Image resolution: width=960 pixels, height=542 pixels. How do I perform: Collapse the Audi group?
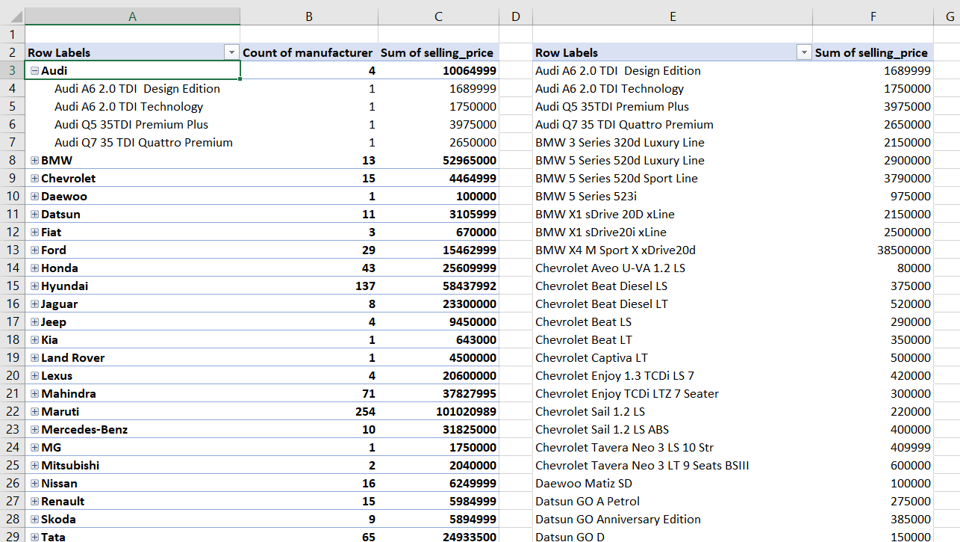pyautogui.click(x=34, y=71)
